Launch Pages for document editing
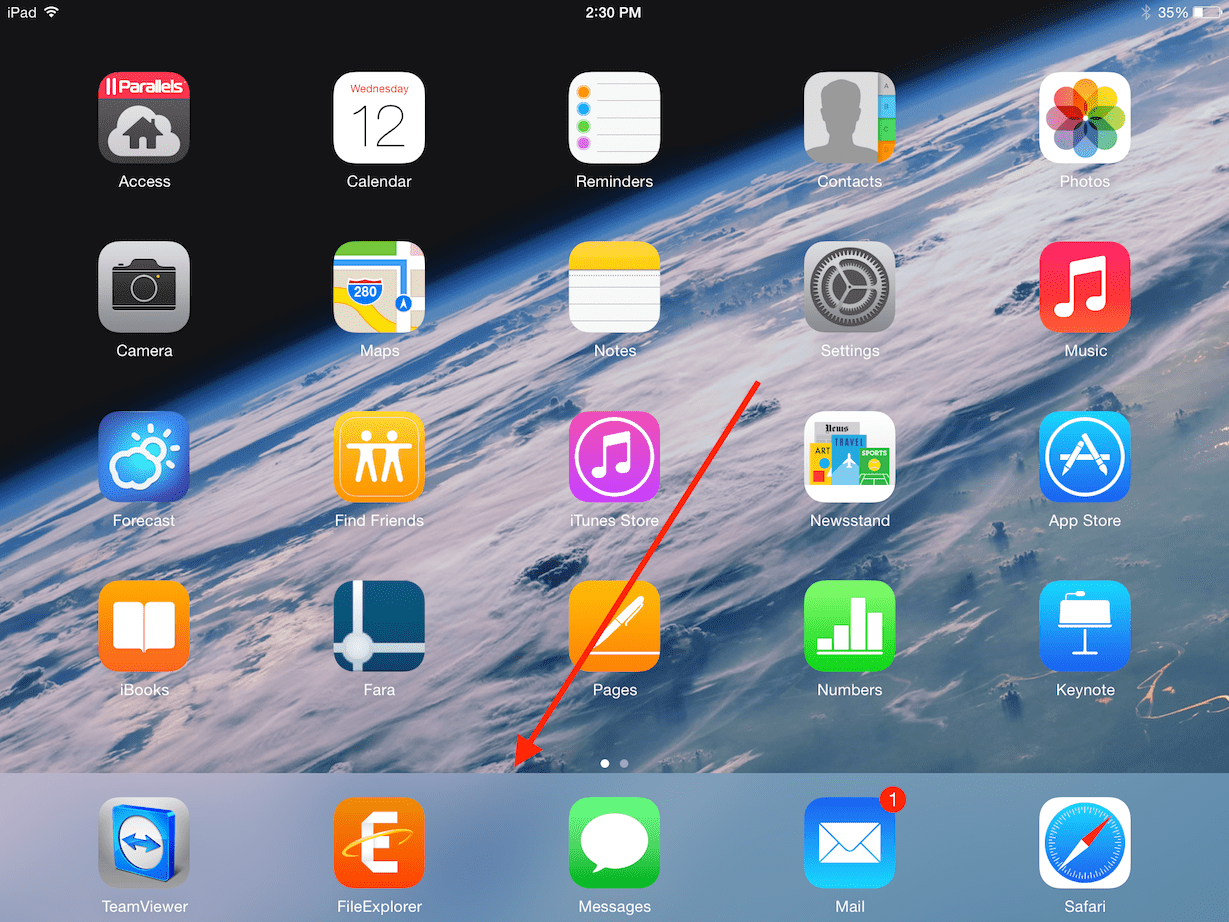The width and height of the screenshot is (1229, 922). pos(614,626)
